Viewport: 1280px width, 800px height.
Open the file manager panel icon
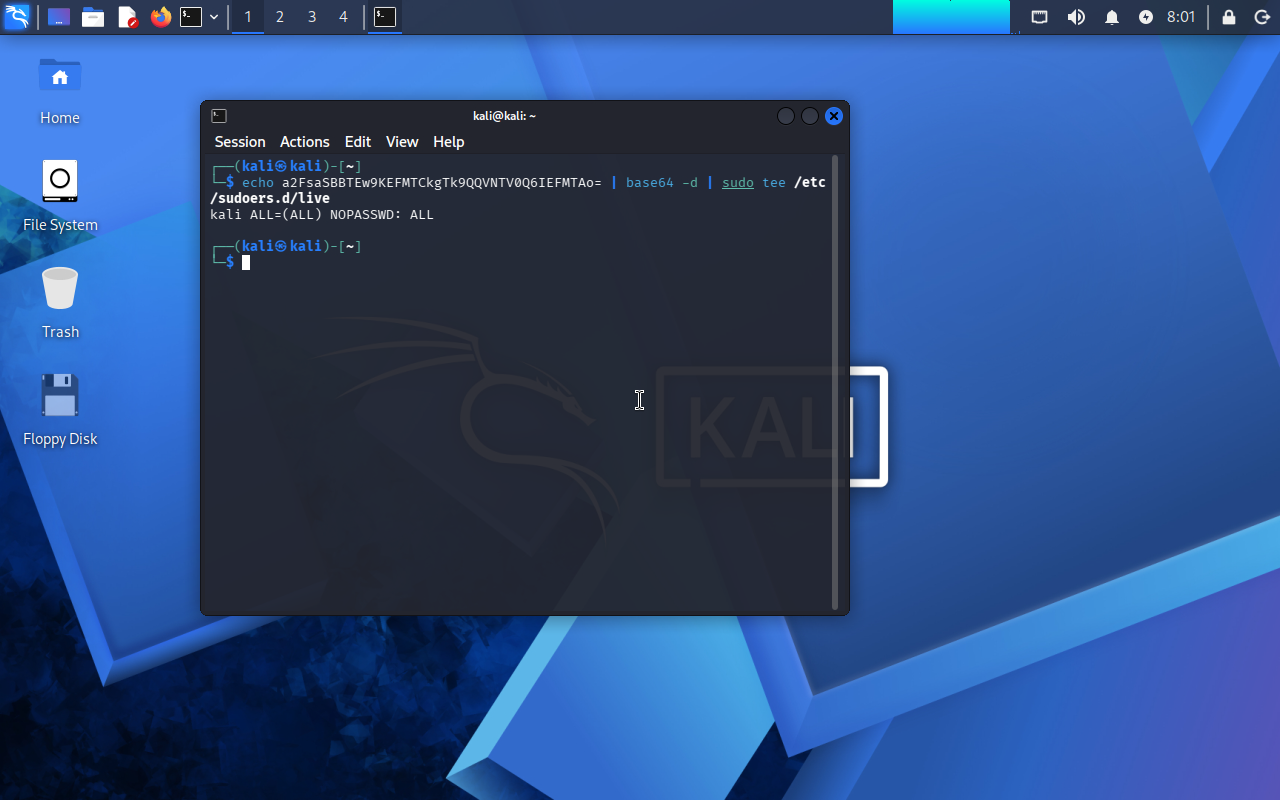(93, 17)
